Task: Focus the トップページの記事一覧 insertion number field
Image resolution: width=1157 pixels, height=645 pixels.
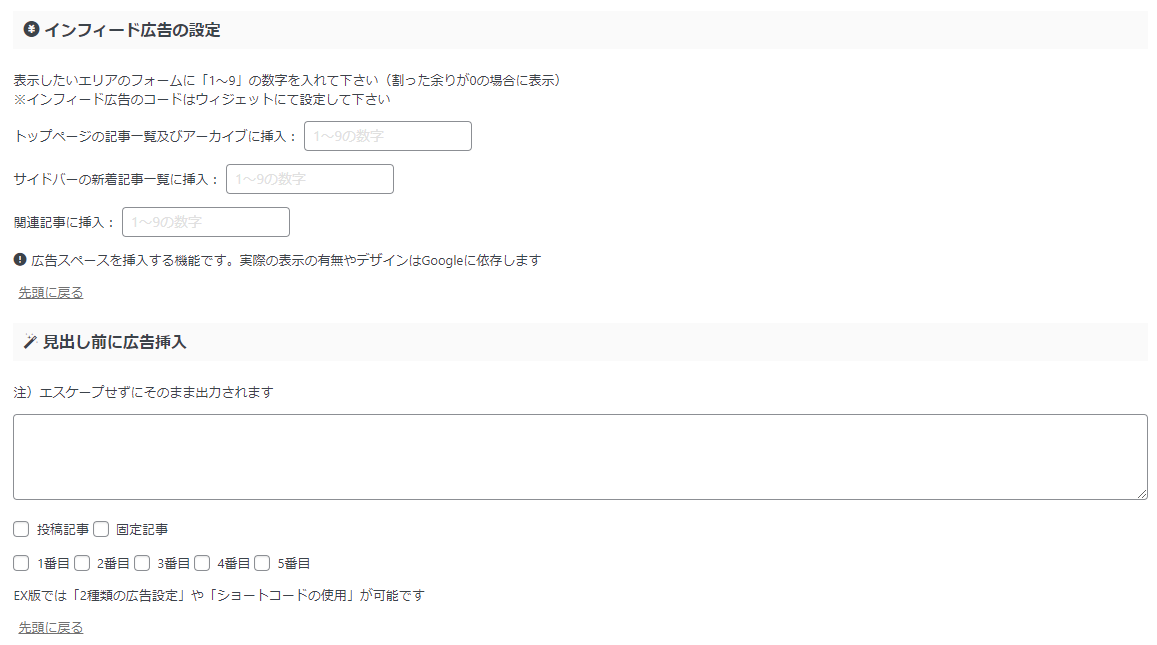Action: (387, 136)
